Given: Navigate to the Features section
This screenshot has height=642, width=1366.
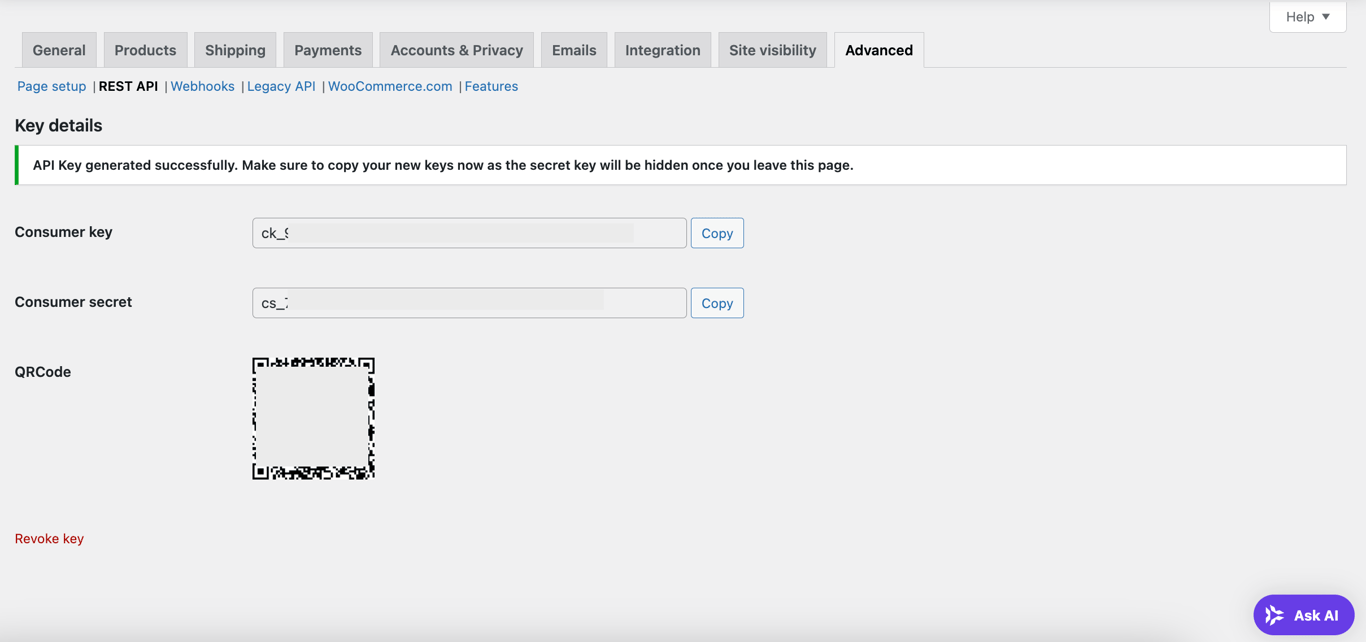Looking at the screenshot, I should (491, 86).
